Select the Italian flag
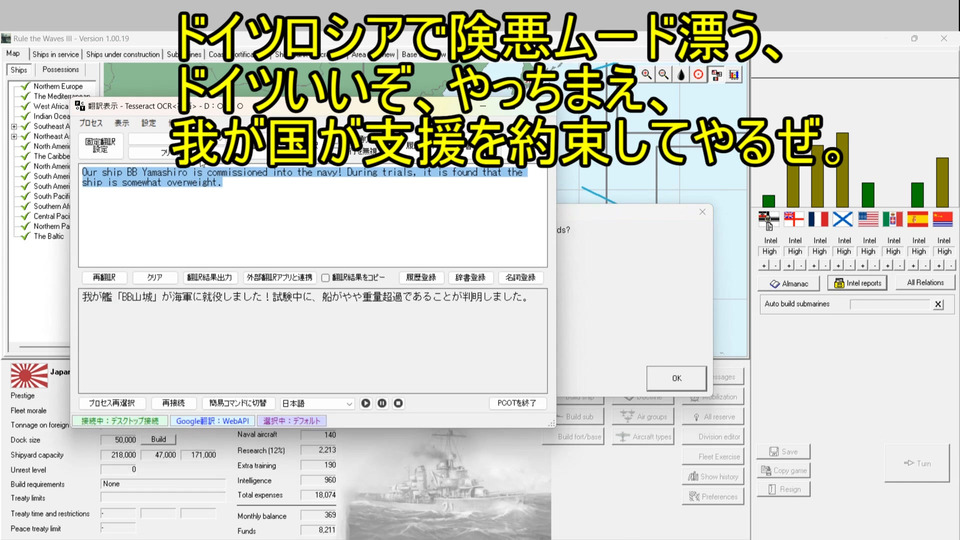Screen dimensions: 960x540 click(x=893, y=219)
